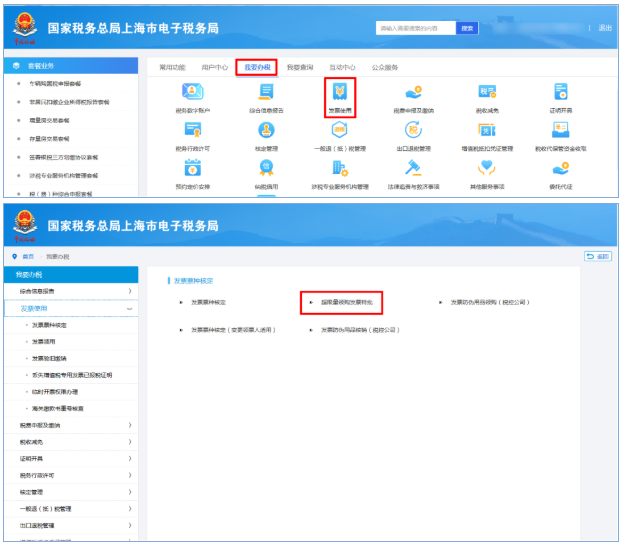Expand 综合信息报告 sidebar section

coord(71,291)
